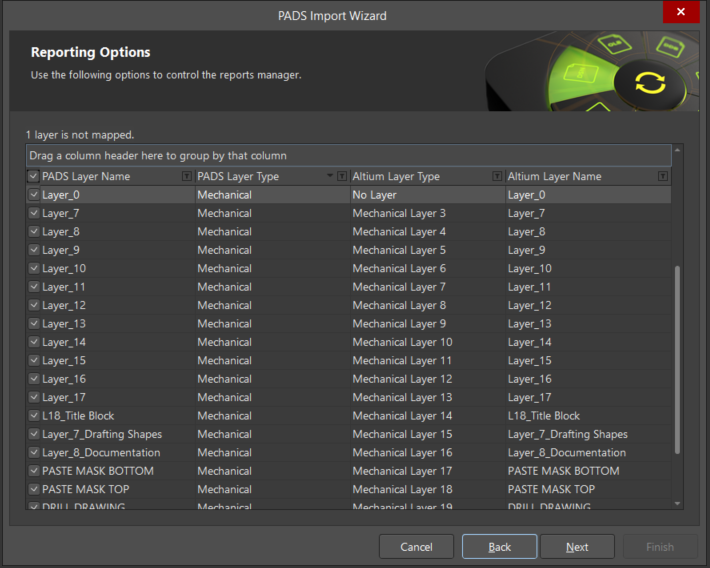Sort by Altium Layer Type column header
Screen dimensions: 710x568
pos(396,176)
